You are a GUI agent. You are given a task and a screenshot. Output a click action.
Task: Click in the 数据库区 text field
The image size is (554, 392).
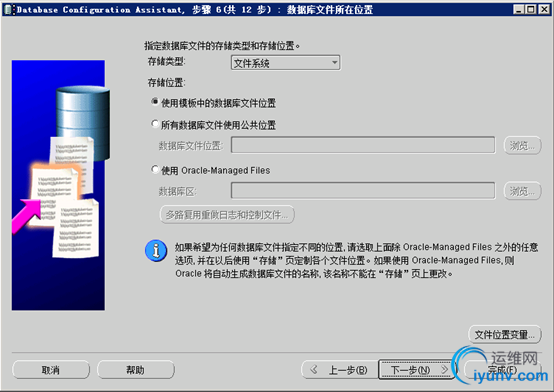(x=363, y=191)
